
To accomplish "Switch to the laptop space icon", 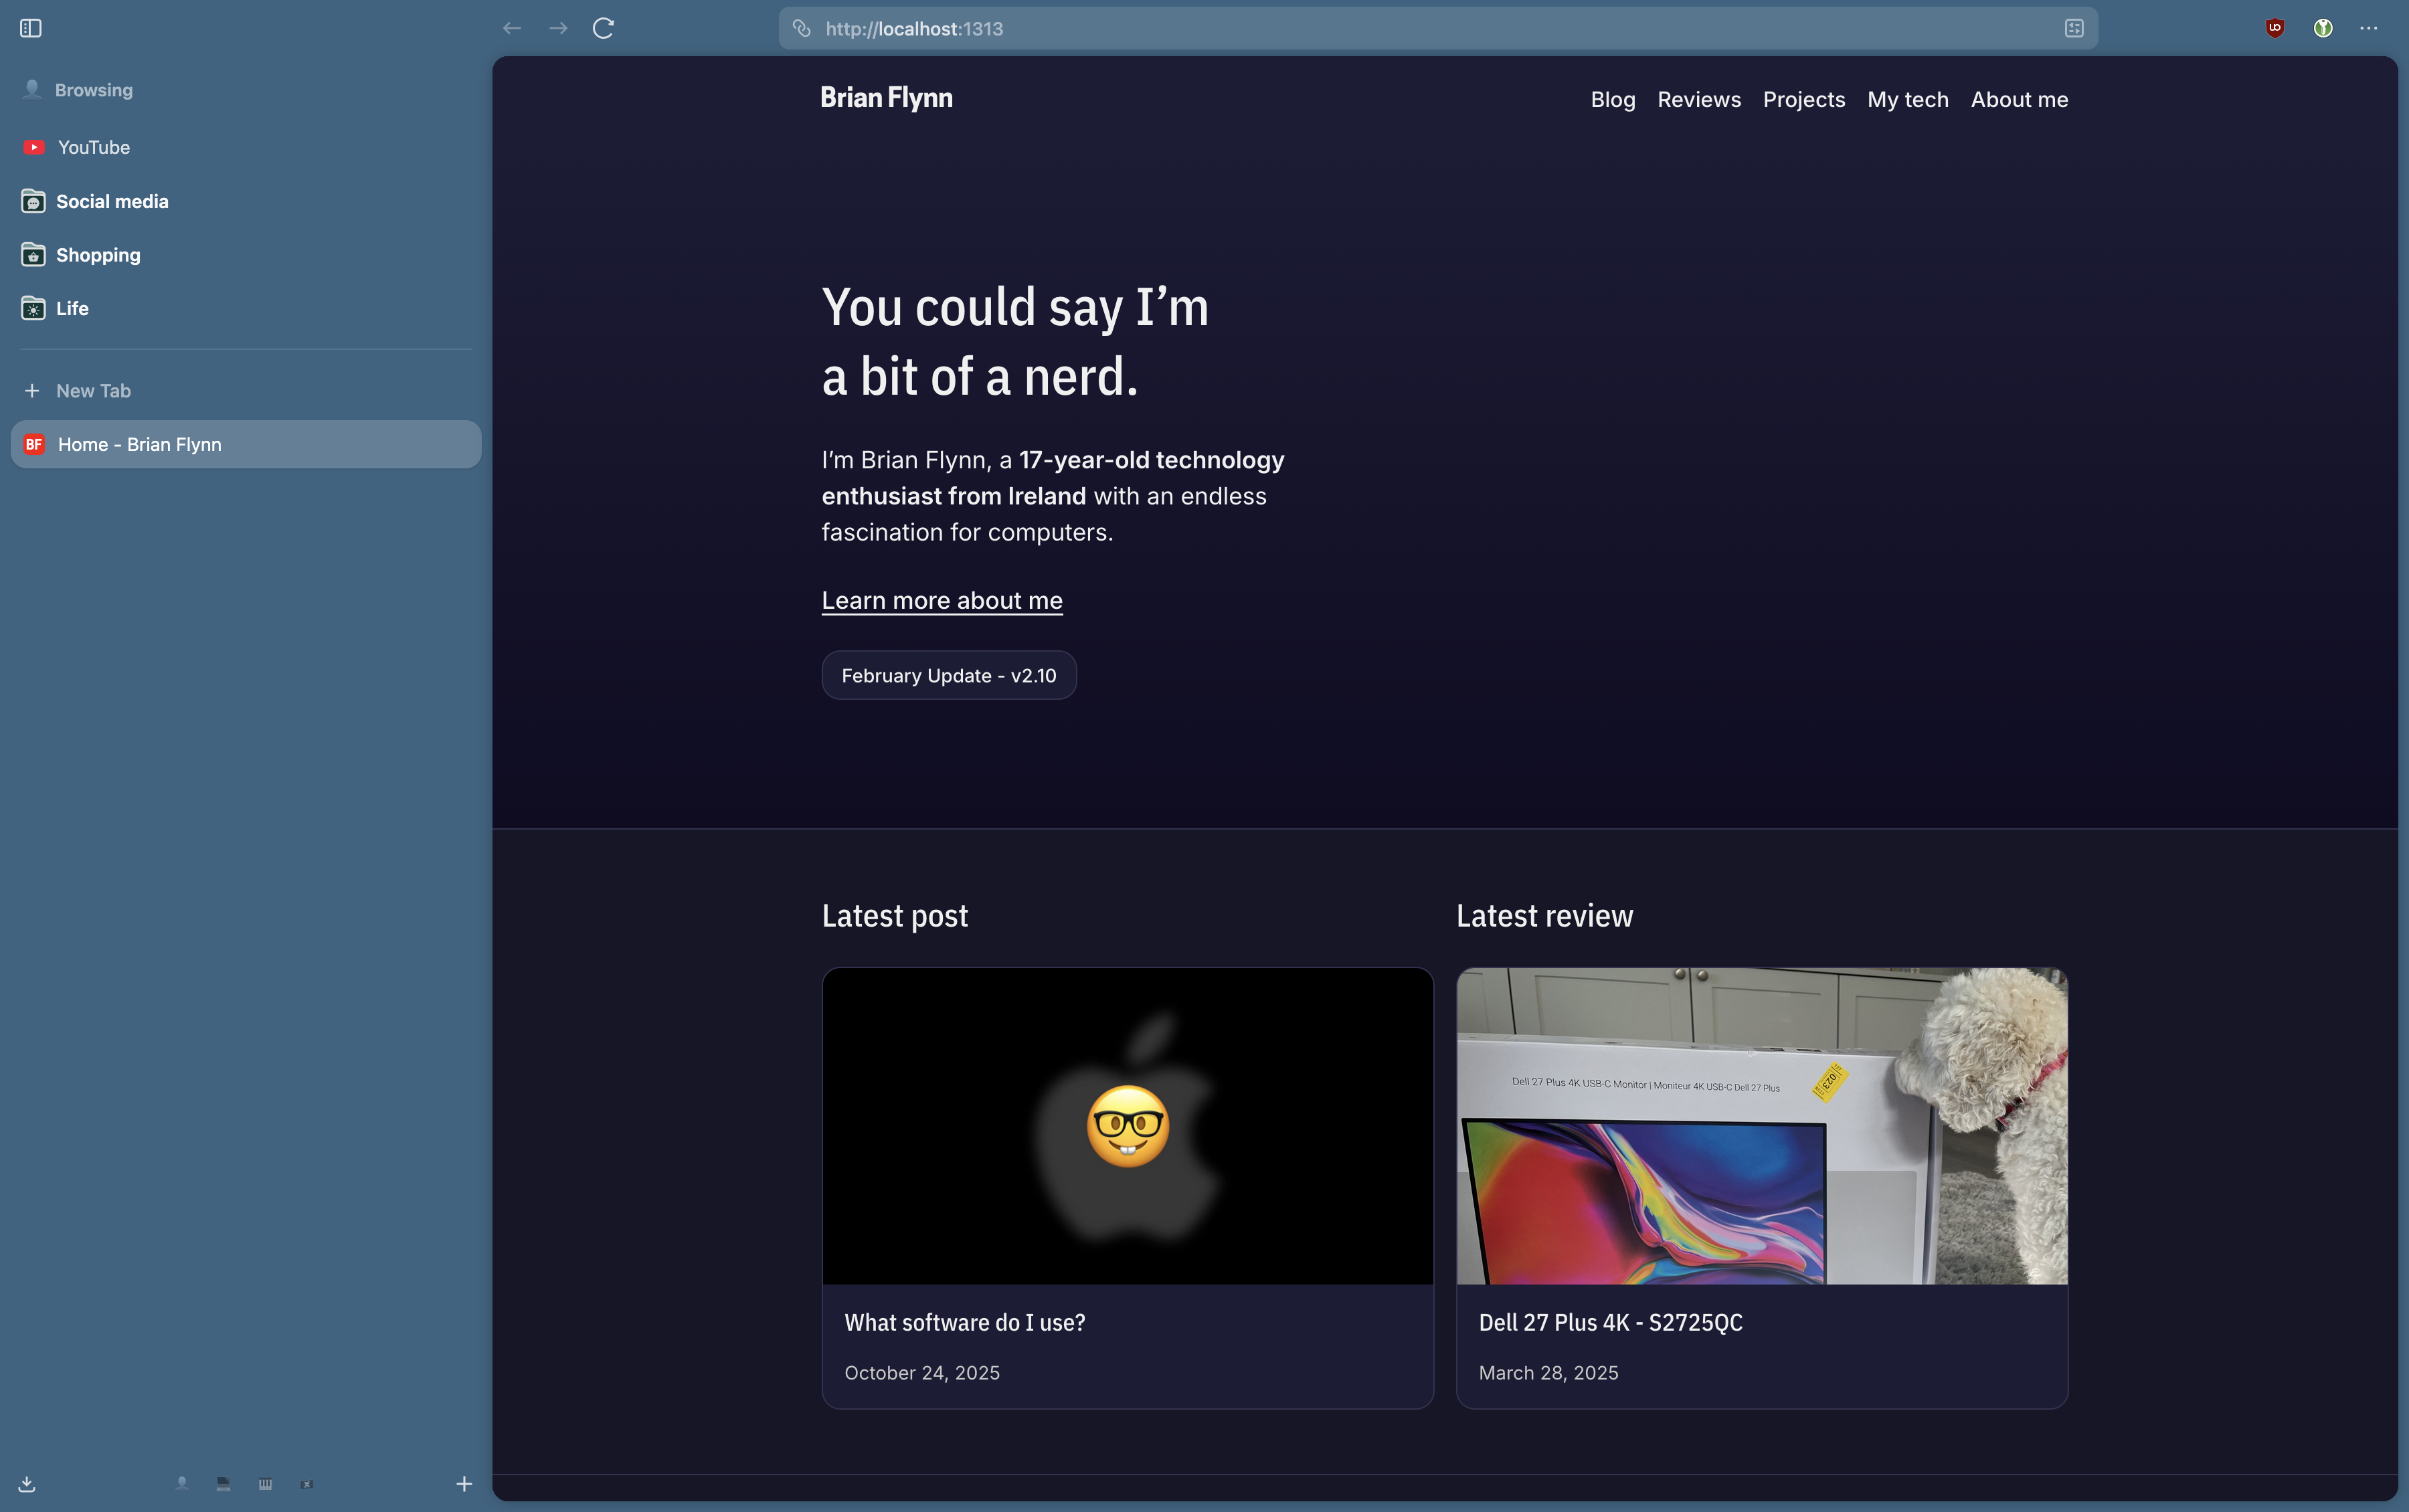I will [223, 1484].
